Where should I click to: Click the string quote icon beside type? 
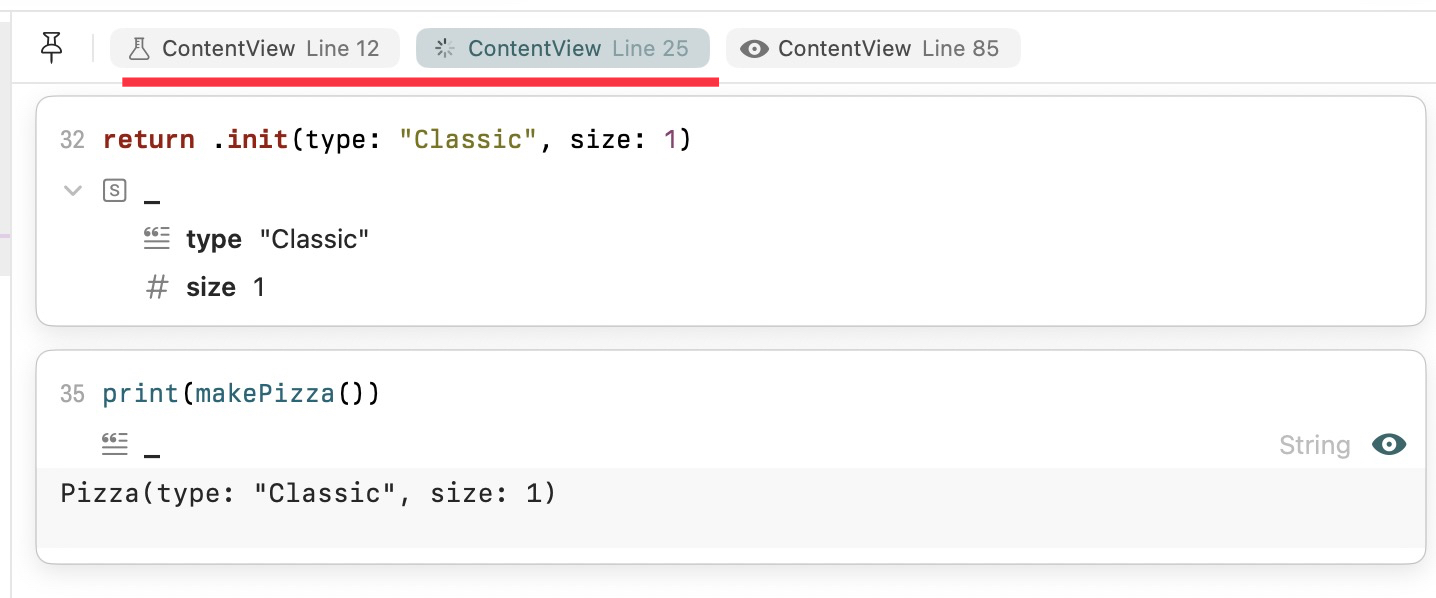point(157,238)
